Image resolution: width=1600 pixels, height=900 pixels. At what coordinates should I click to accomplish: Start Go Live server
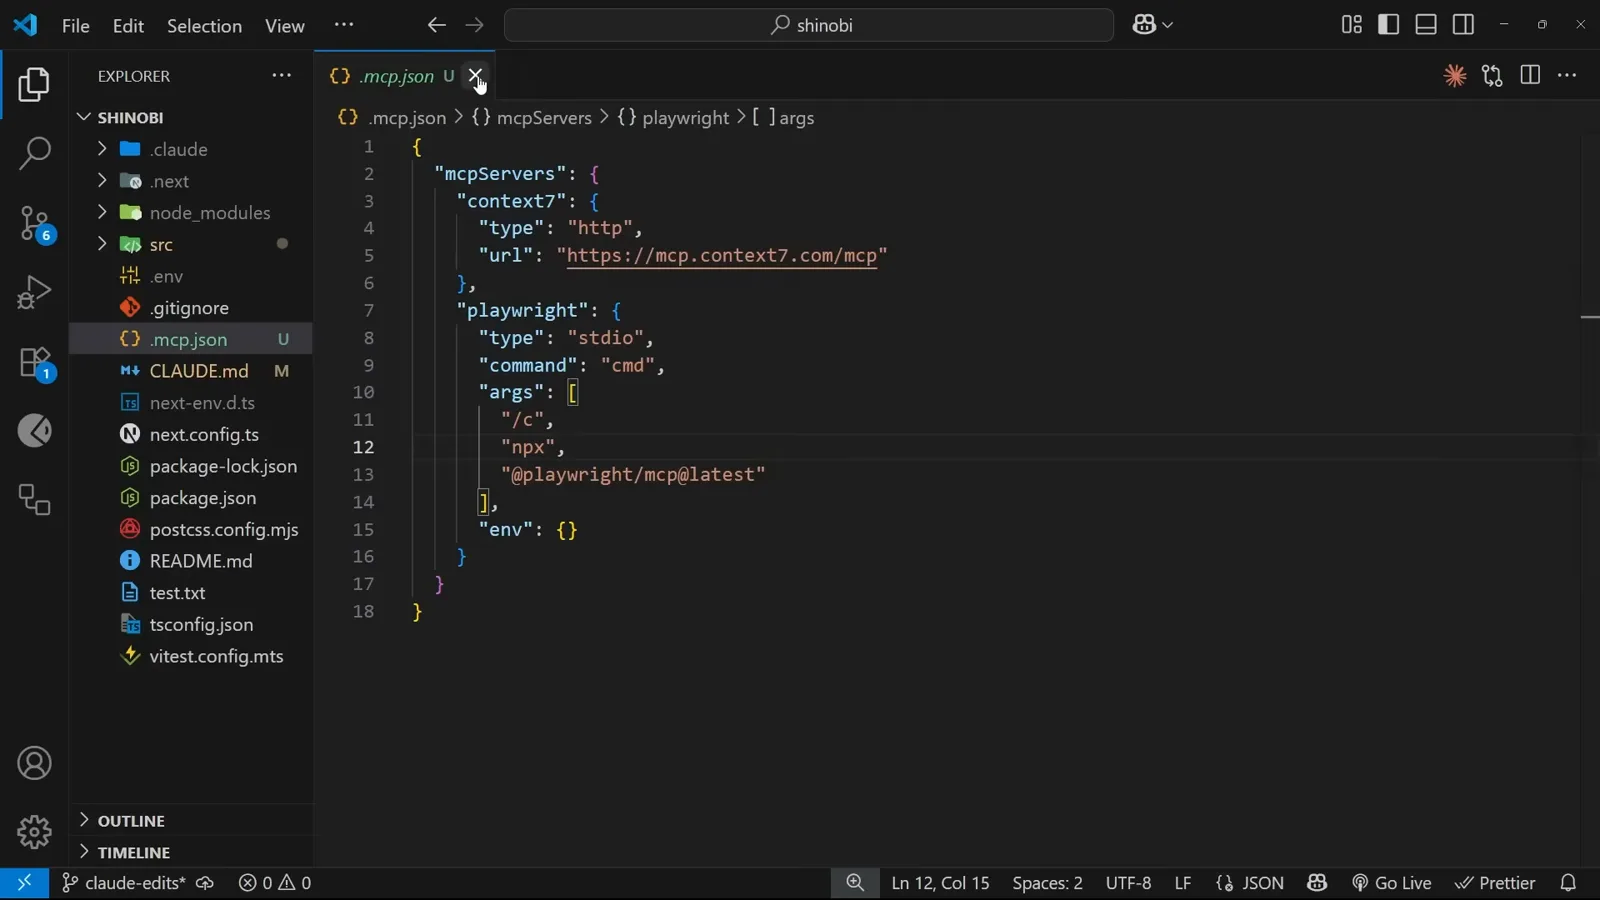pos(1392,883)
